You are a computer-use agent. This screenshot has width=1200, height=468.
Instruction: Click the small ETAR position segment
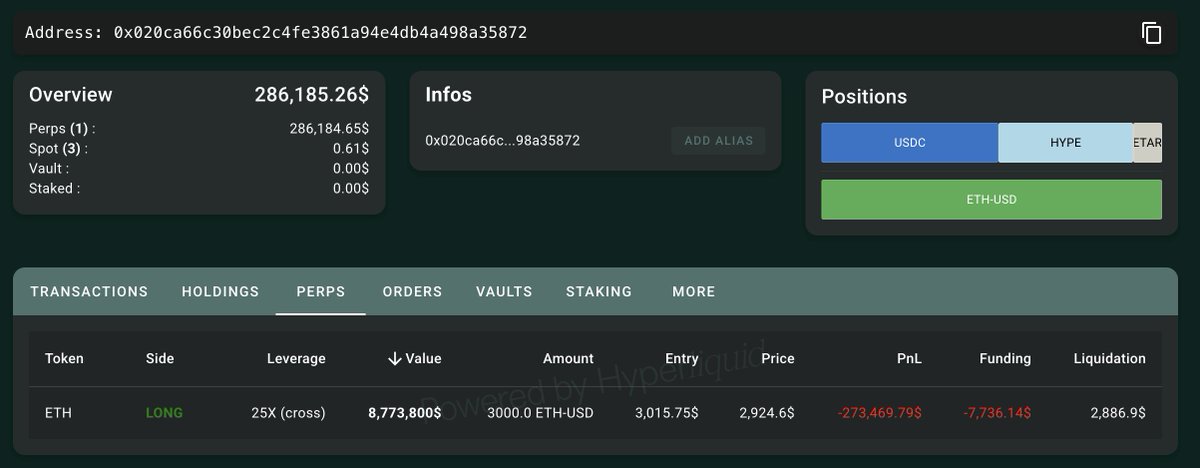pyautogui.click(x=1147, y=143)
